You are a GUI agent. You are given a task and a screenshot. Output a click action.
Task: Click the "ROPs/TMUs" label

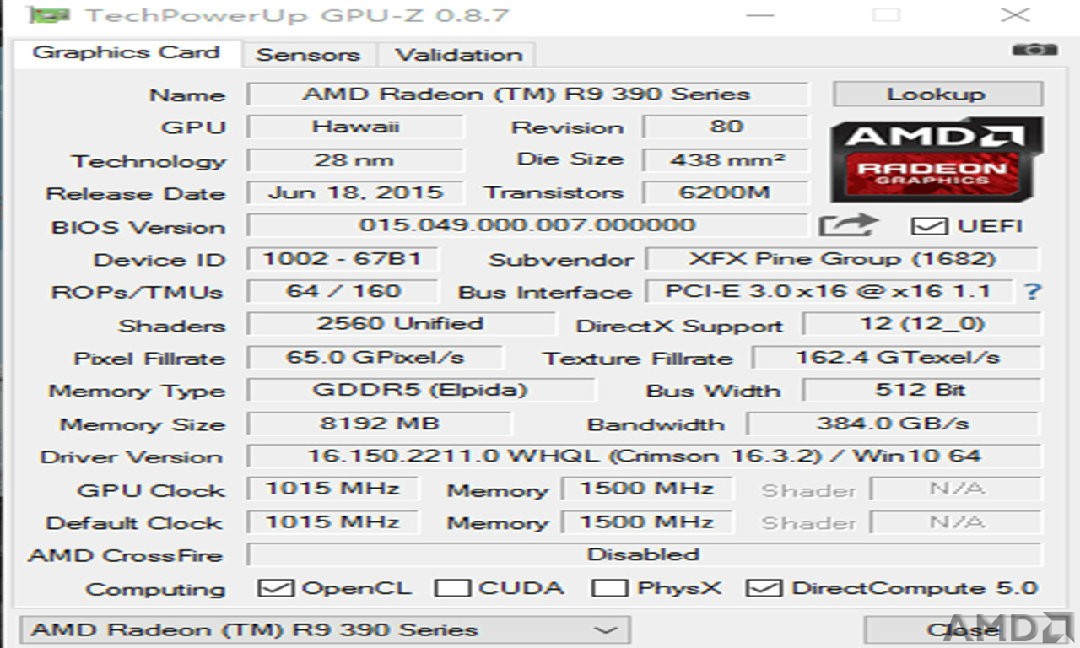pos(136,293)
